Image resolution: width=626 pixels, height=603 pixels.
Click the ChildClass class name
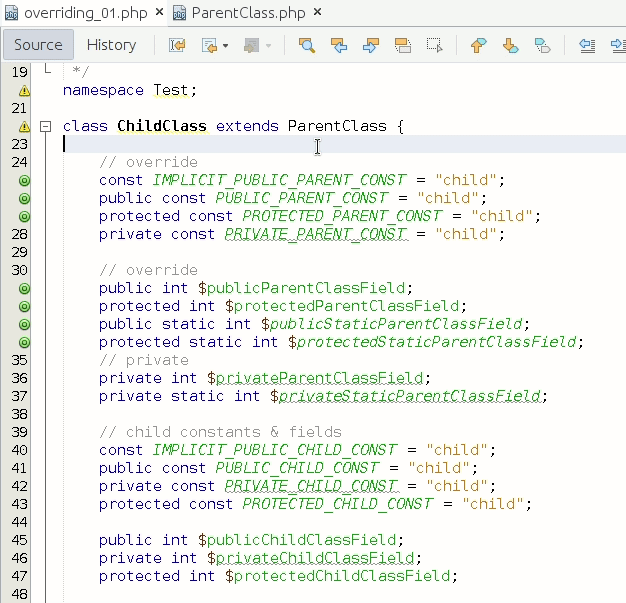(x=162, y=126)
